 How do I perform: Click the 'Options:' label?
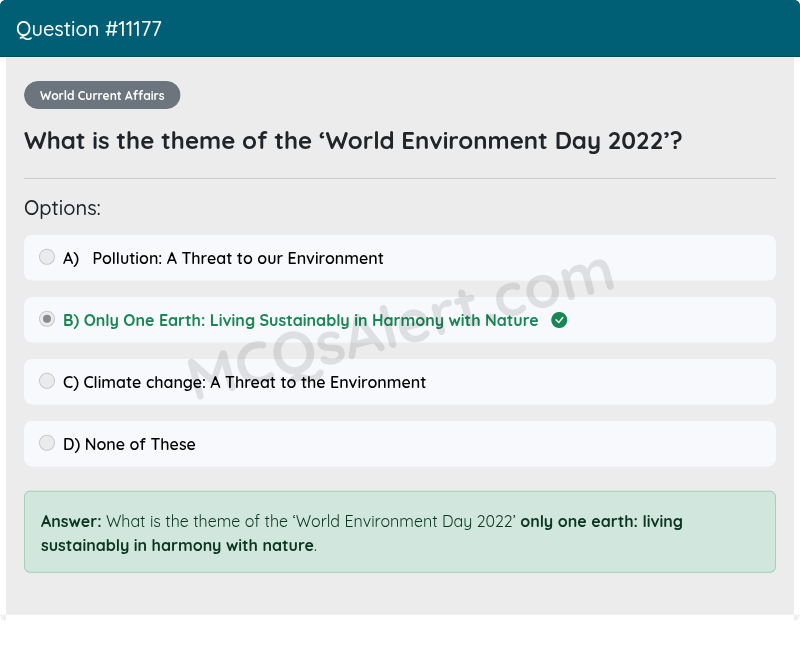[62, 208]
